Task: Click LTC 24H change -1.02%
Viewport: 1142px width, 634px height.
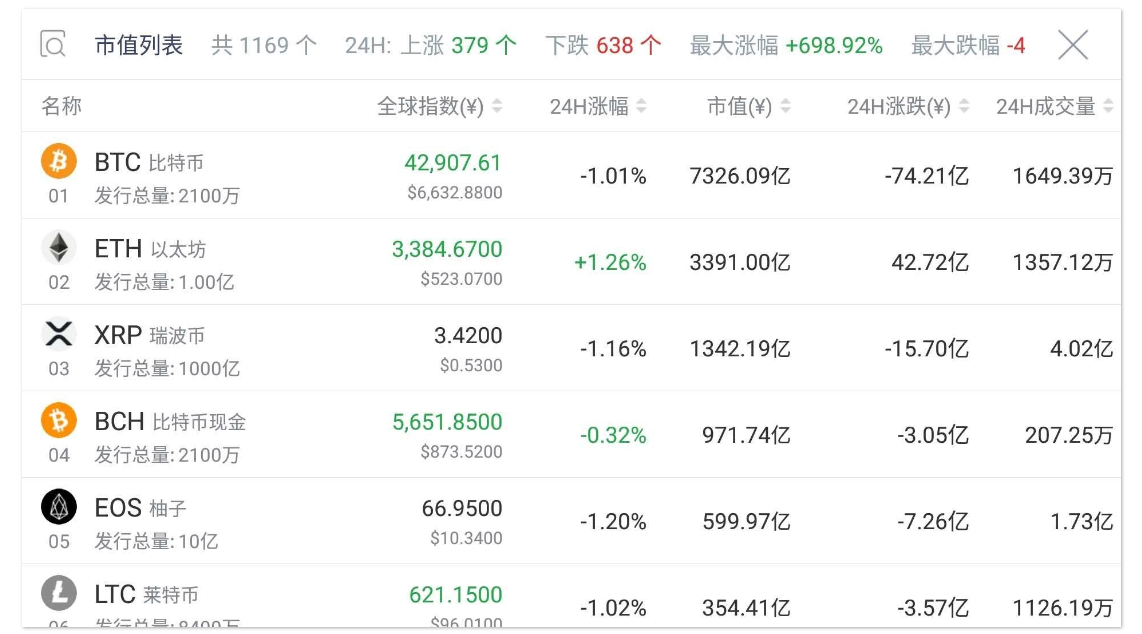Action: point(613,608)
